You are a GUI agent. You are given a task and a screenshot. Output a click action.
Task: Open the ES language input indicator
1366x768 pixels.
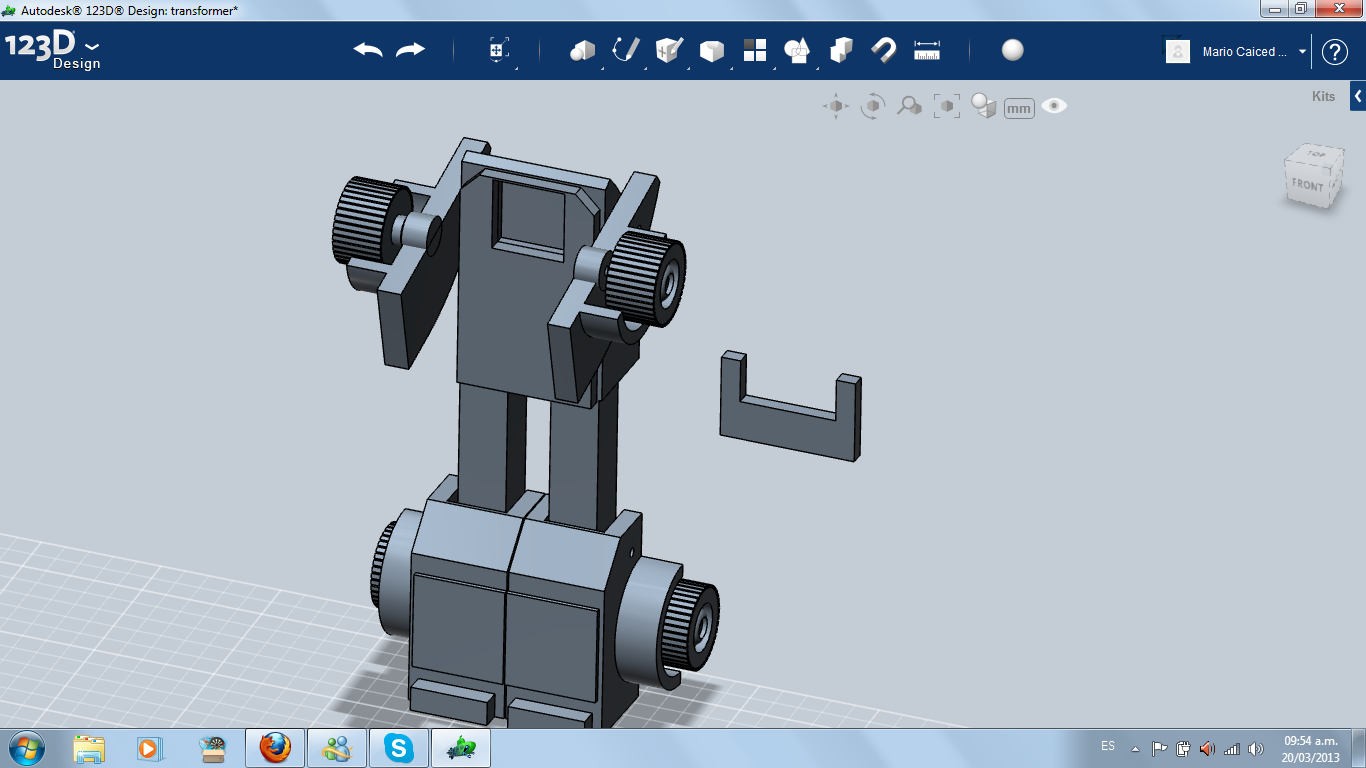(x=1108, y=747)
